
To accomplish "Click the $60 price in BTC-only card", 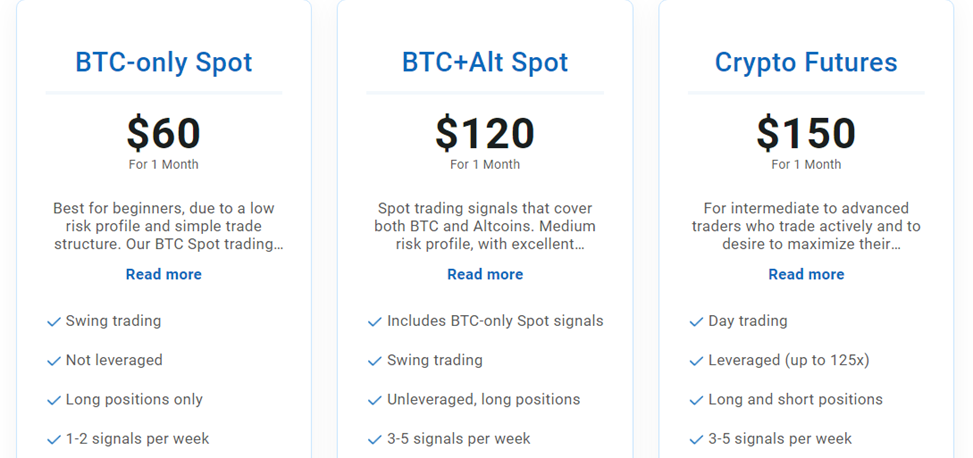I will [164, 133].
